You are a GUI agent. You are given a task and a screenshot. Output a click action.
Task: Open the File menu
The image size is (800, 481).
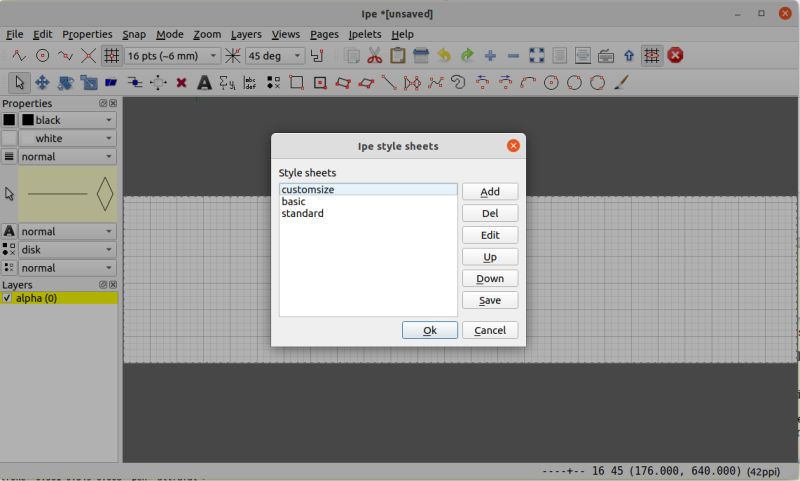tap(15, 34)
